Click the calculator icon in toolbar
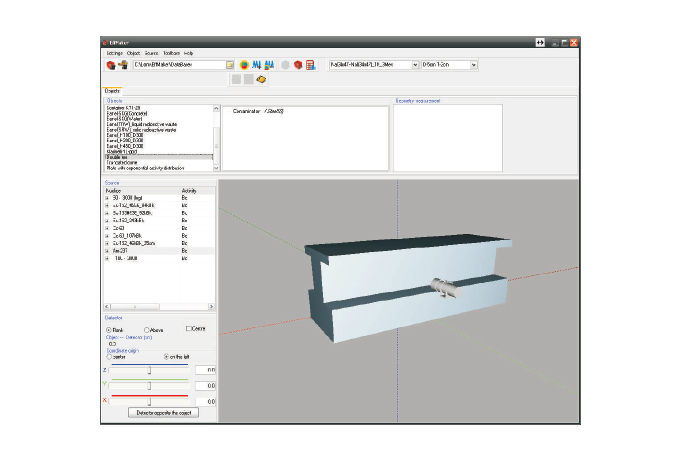The width and height of the screenshot is (680, 460). coord(311,65)
